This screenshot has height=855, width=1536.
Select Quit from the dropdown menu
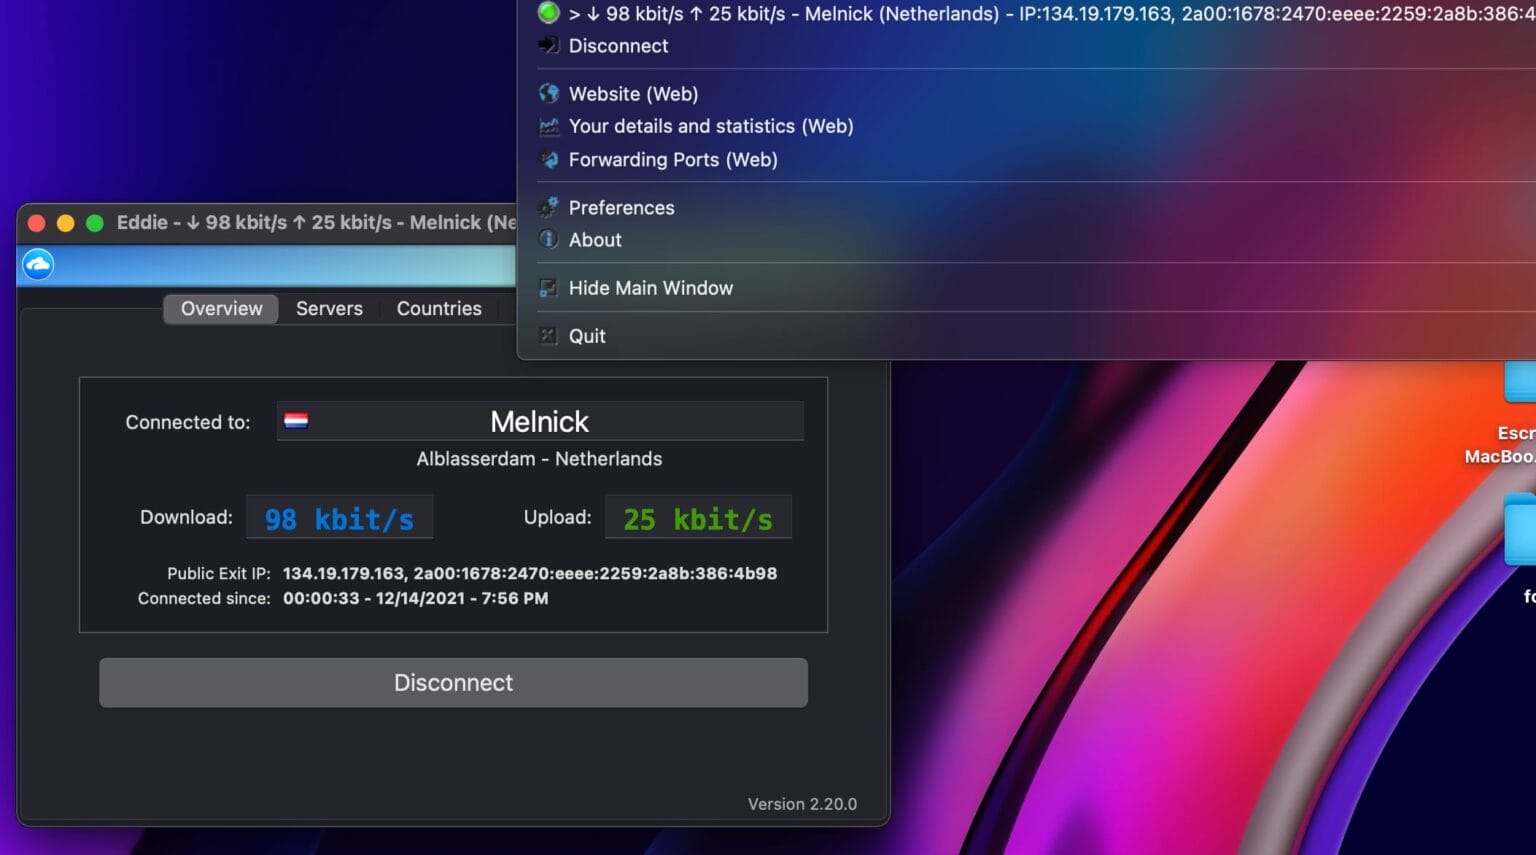587,335
